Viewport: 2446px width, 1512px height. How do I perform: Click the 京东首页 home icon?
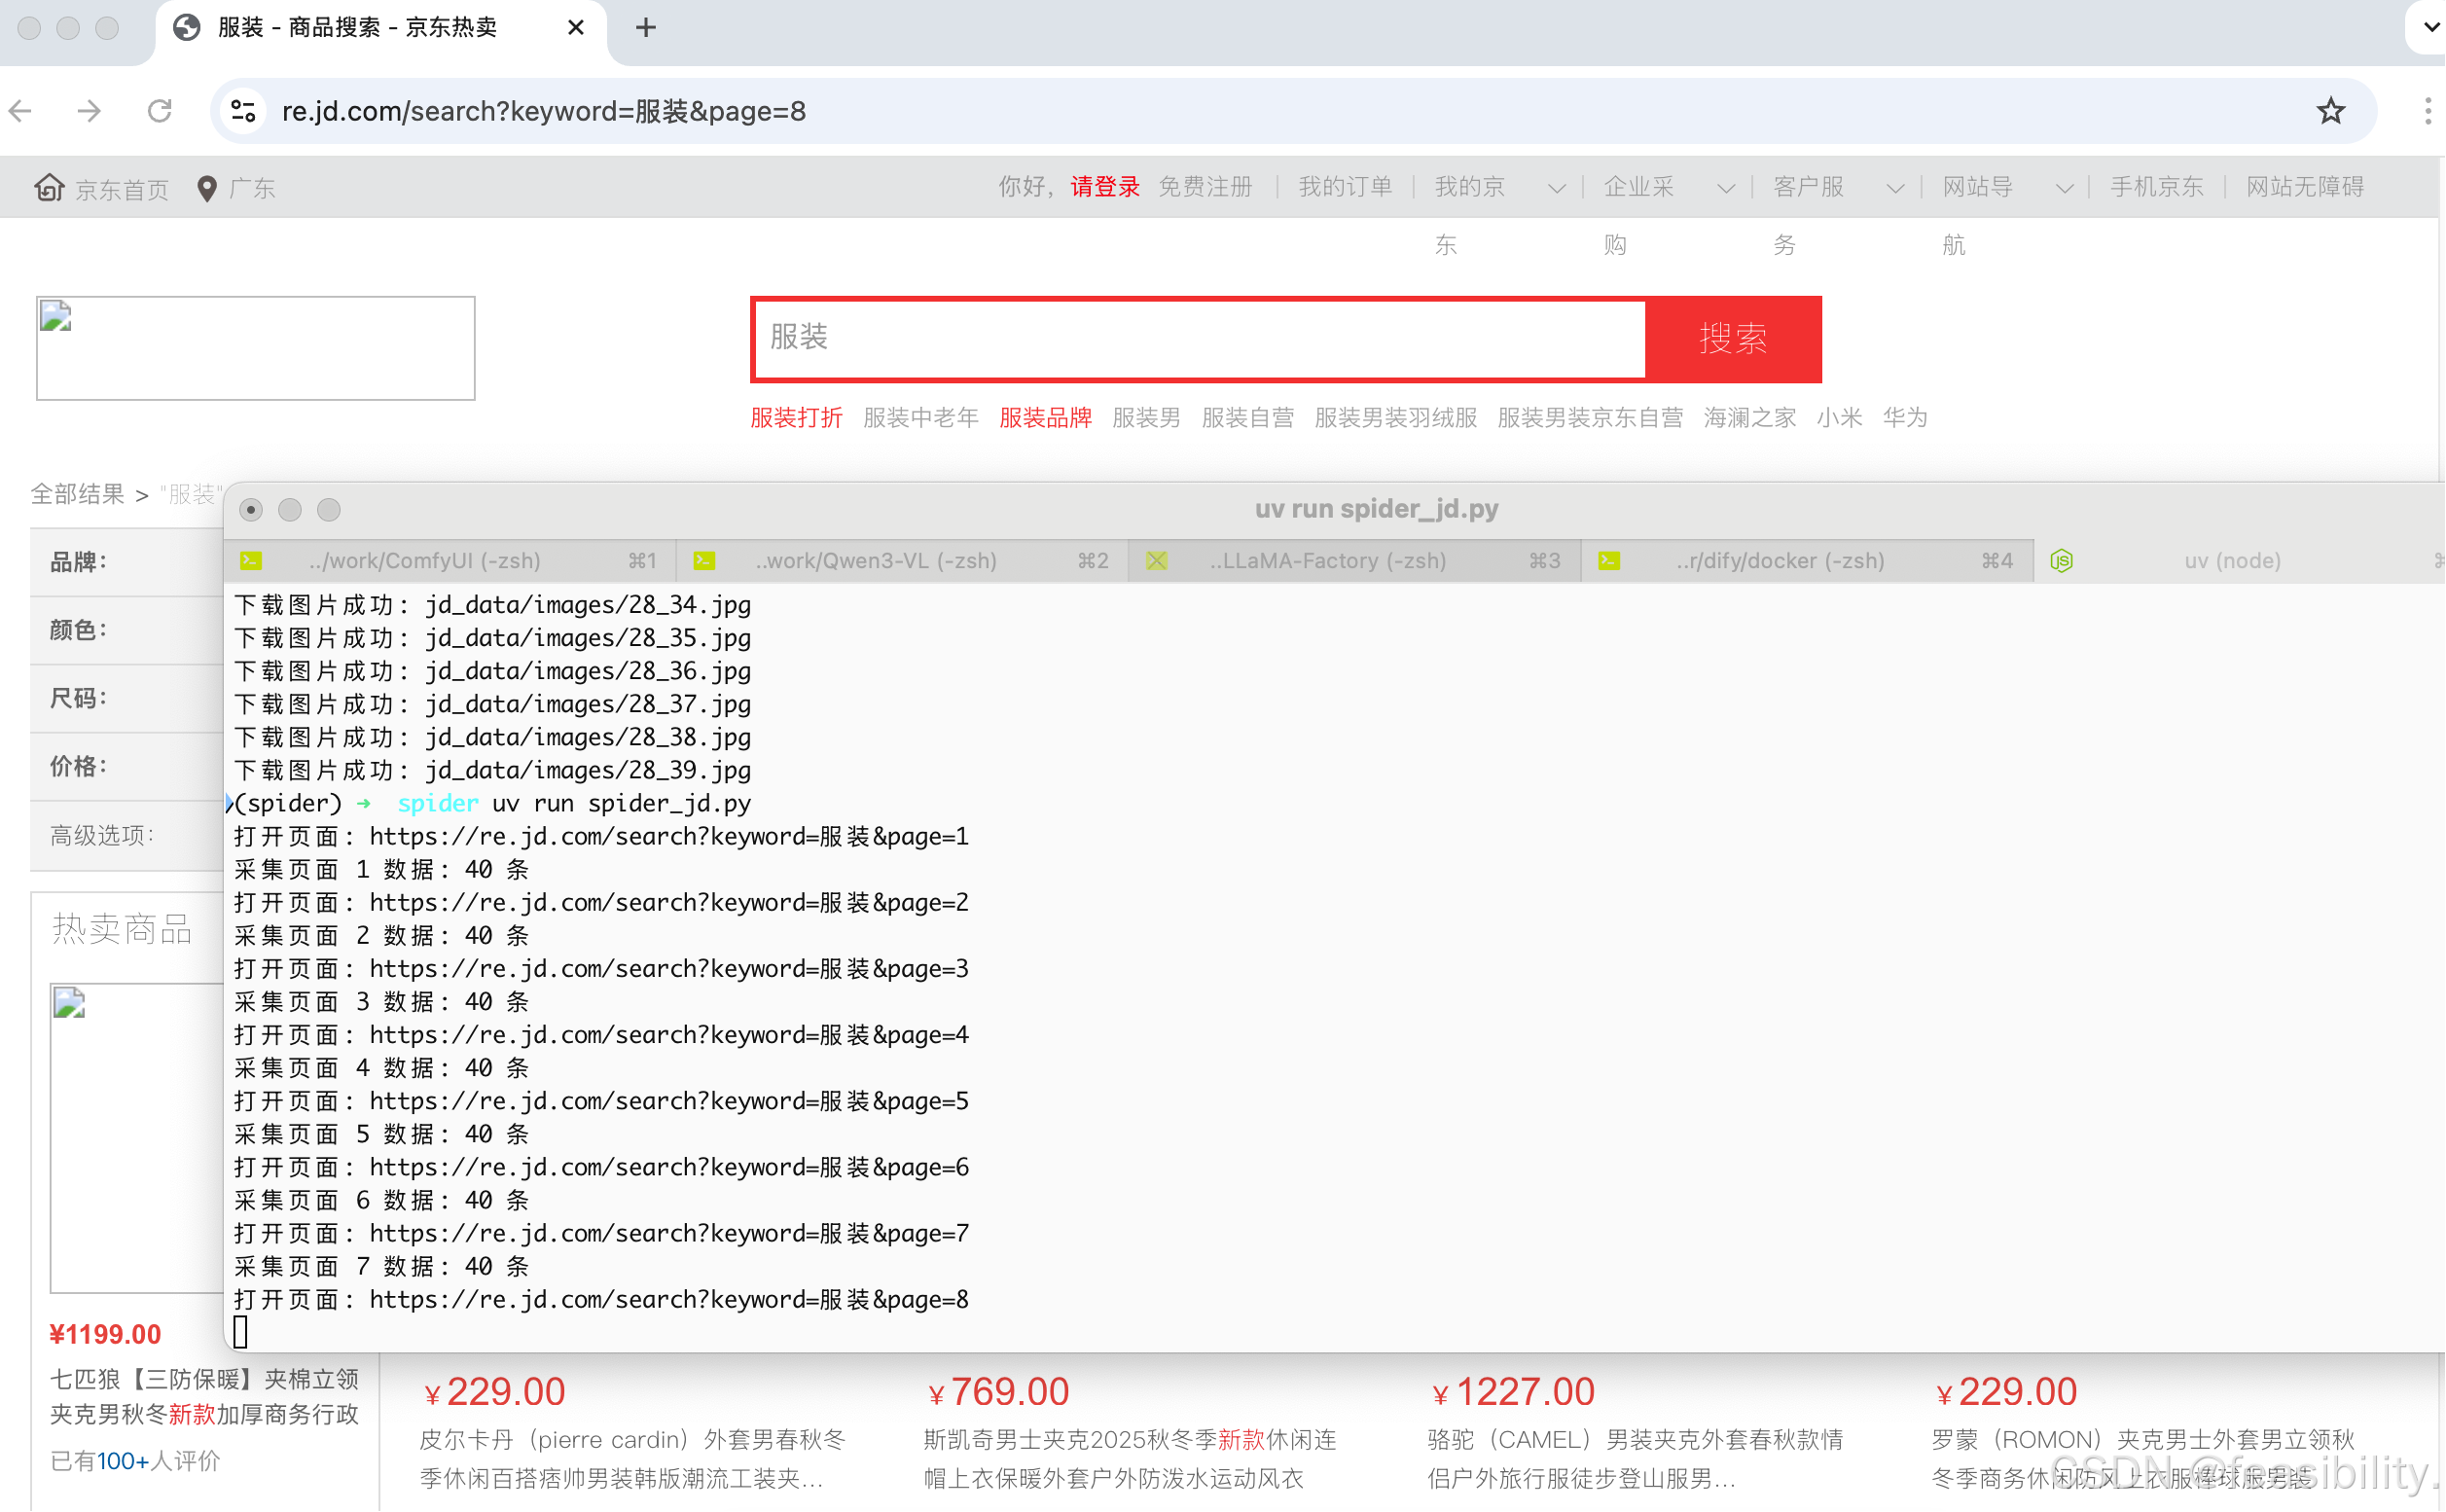coord(49,187)
